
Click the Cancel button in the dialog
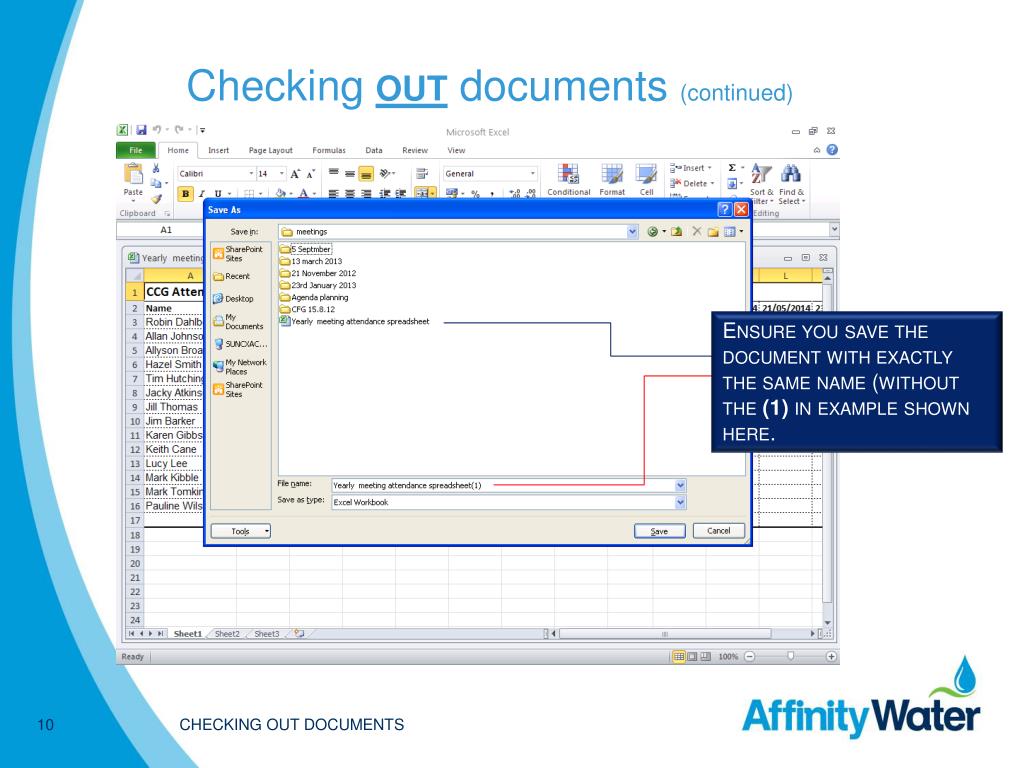click(718, 530)
